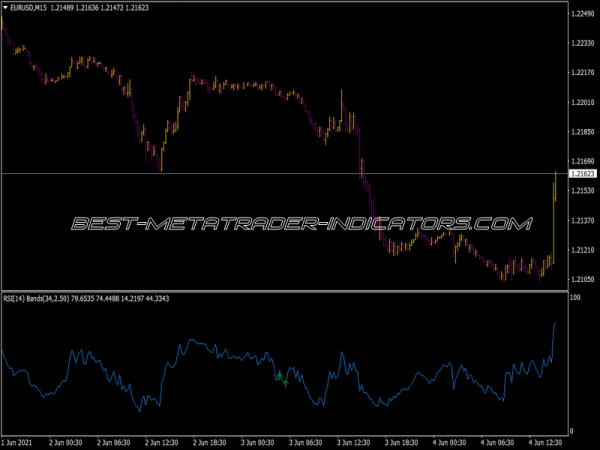600x450 pixels.
Task: Click the 1.21850 price axis label
Action: tap(583, 132)
